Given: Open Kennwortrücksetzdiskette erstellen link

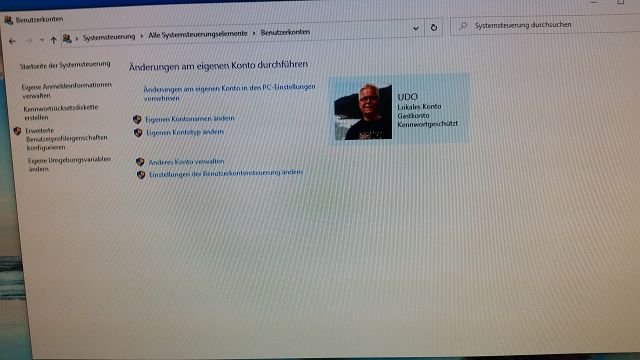Looking at the screenshot, I should (60, 112).
